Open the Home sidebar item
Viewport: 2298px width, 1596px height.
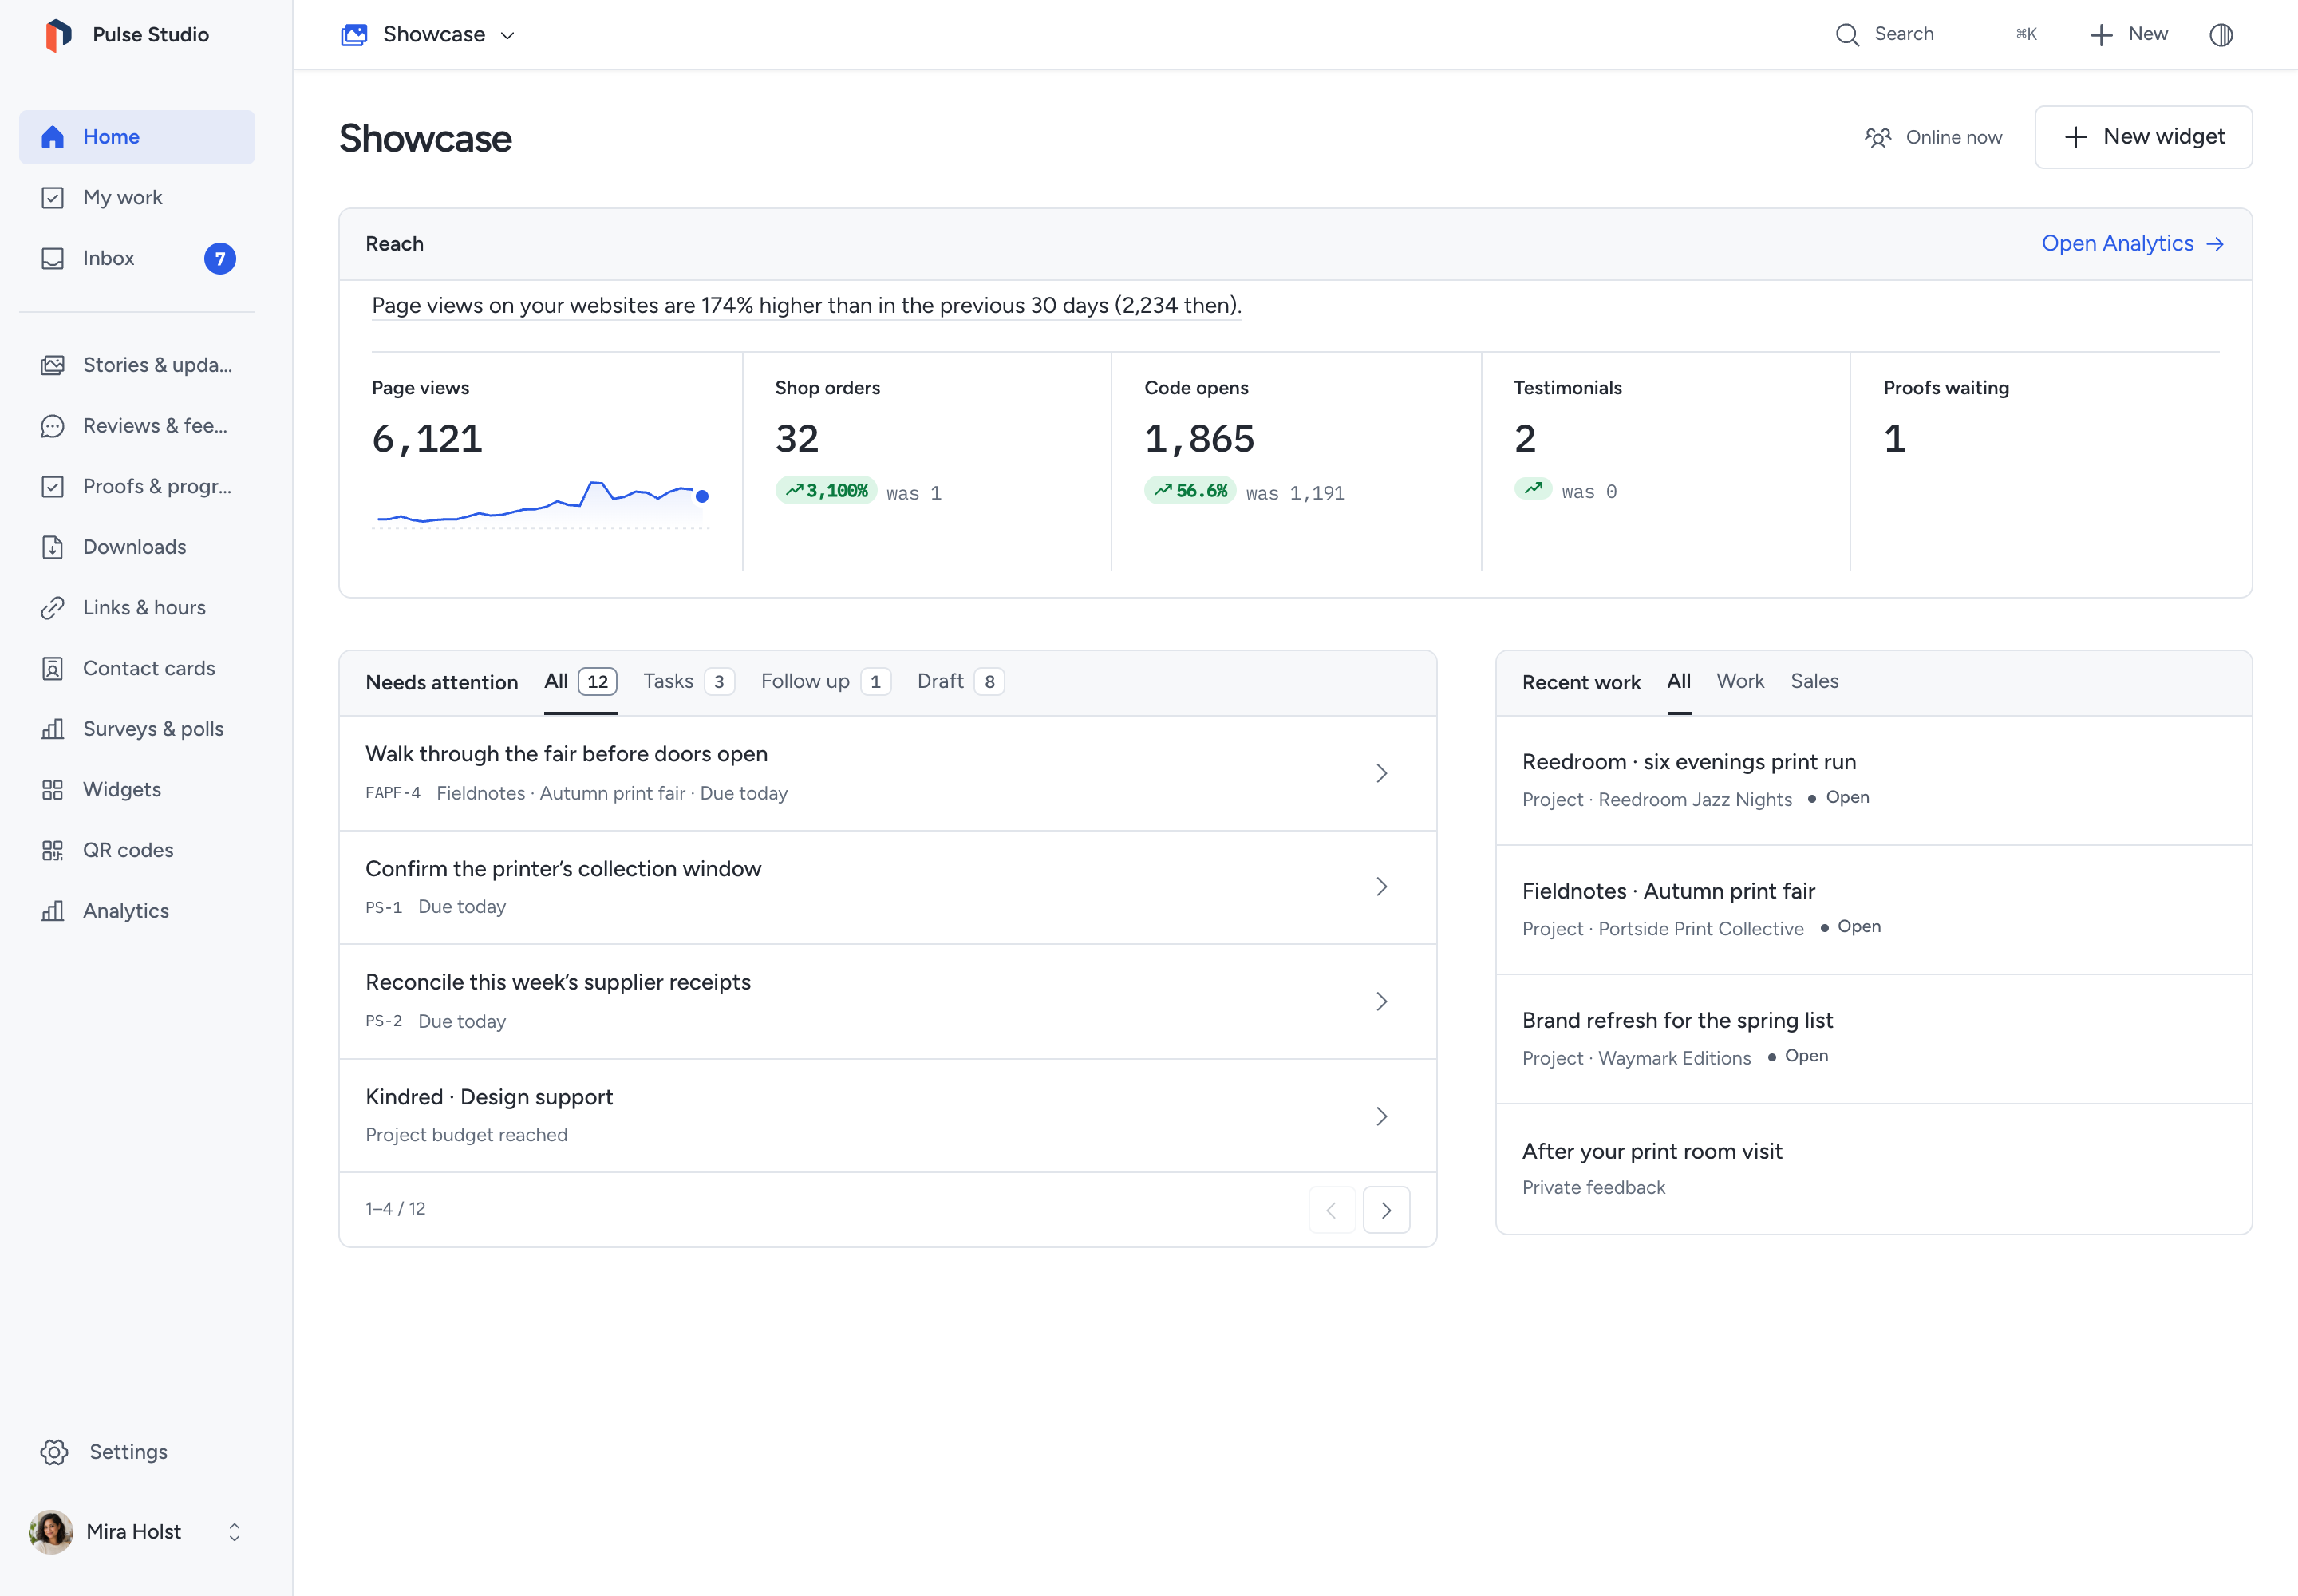click(137, 137)
